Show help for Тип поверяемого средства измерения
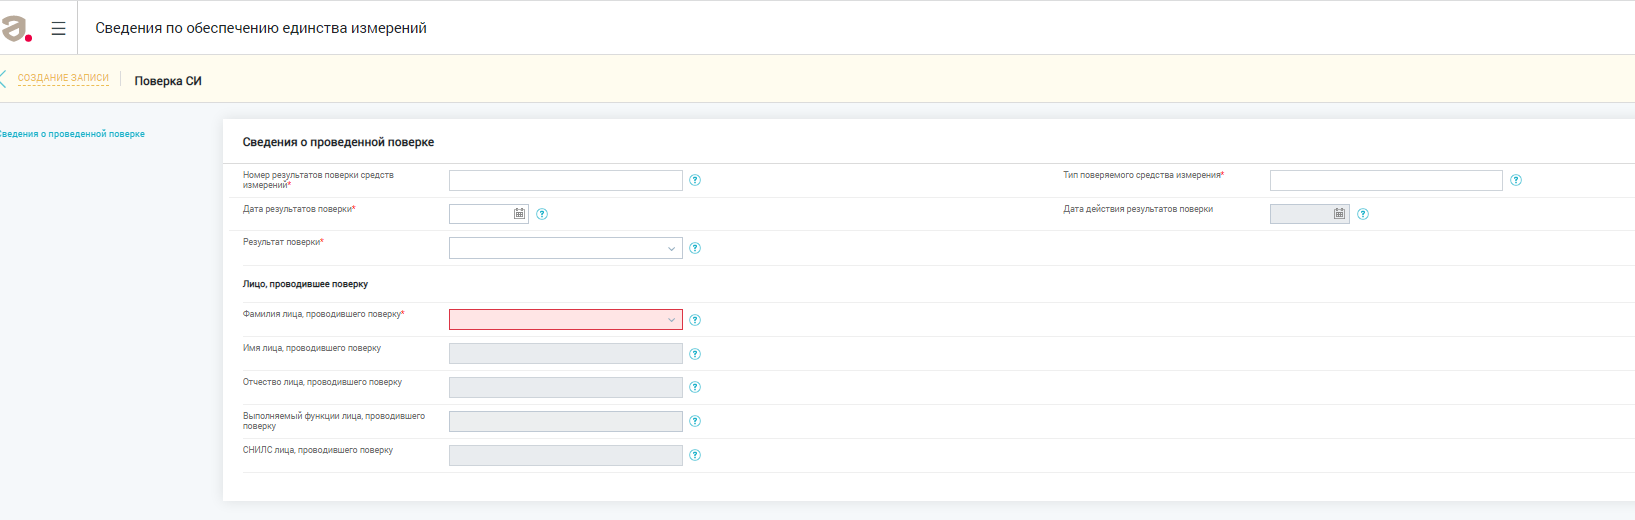The height and width of the screenshot is (520, 1635). coord(1516,180)
